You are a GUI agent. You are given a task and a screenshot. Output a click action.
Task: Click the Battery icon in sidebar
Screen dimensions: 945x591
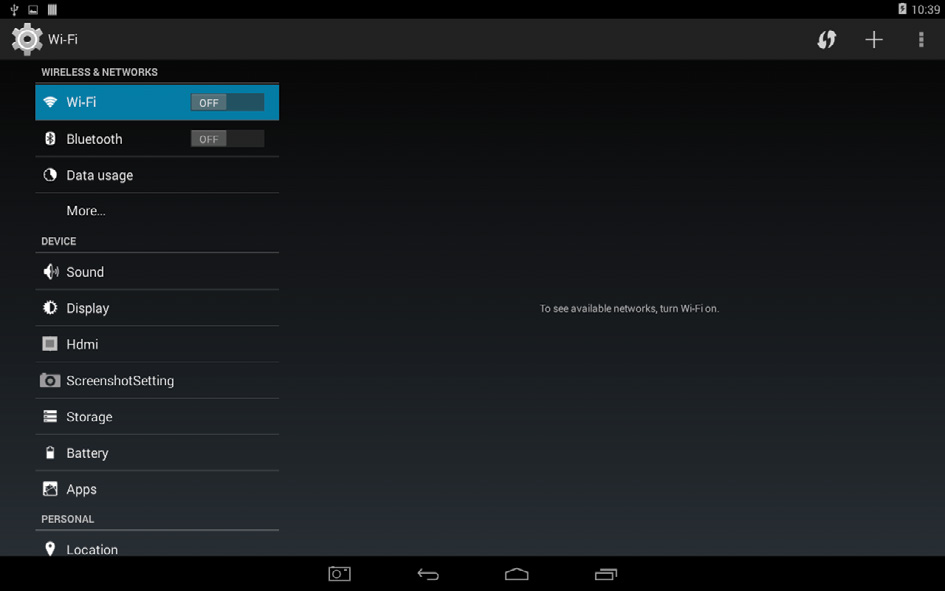[x=50, y=452]
